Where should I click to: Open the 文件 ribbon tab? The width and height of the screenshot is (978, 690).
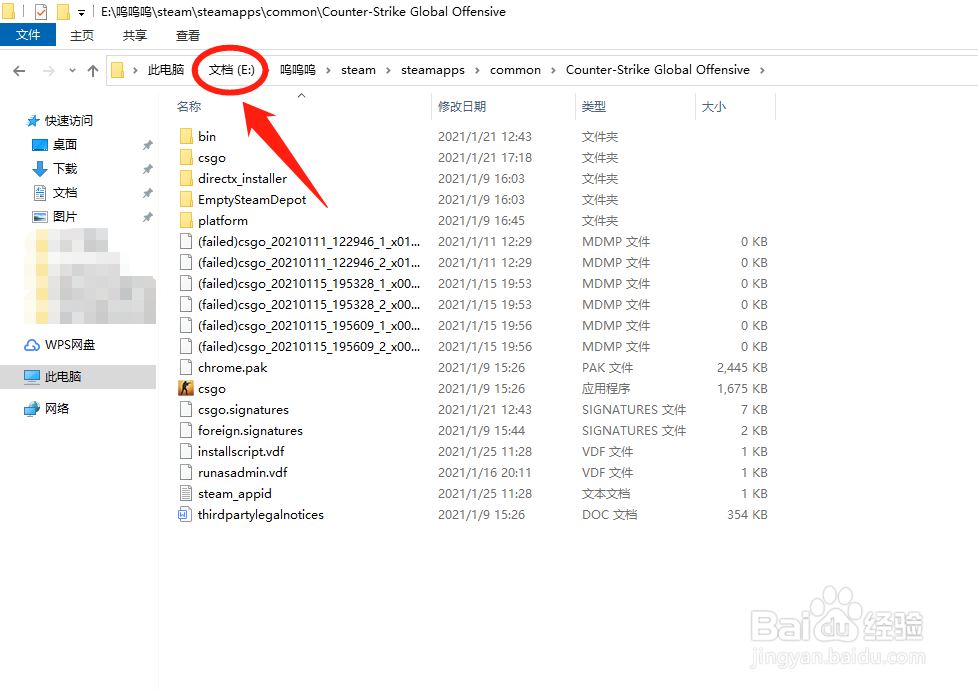tap(28, 35)
